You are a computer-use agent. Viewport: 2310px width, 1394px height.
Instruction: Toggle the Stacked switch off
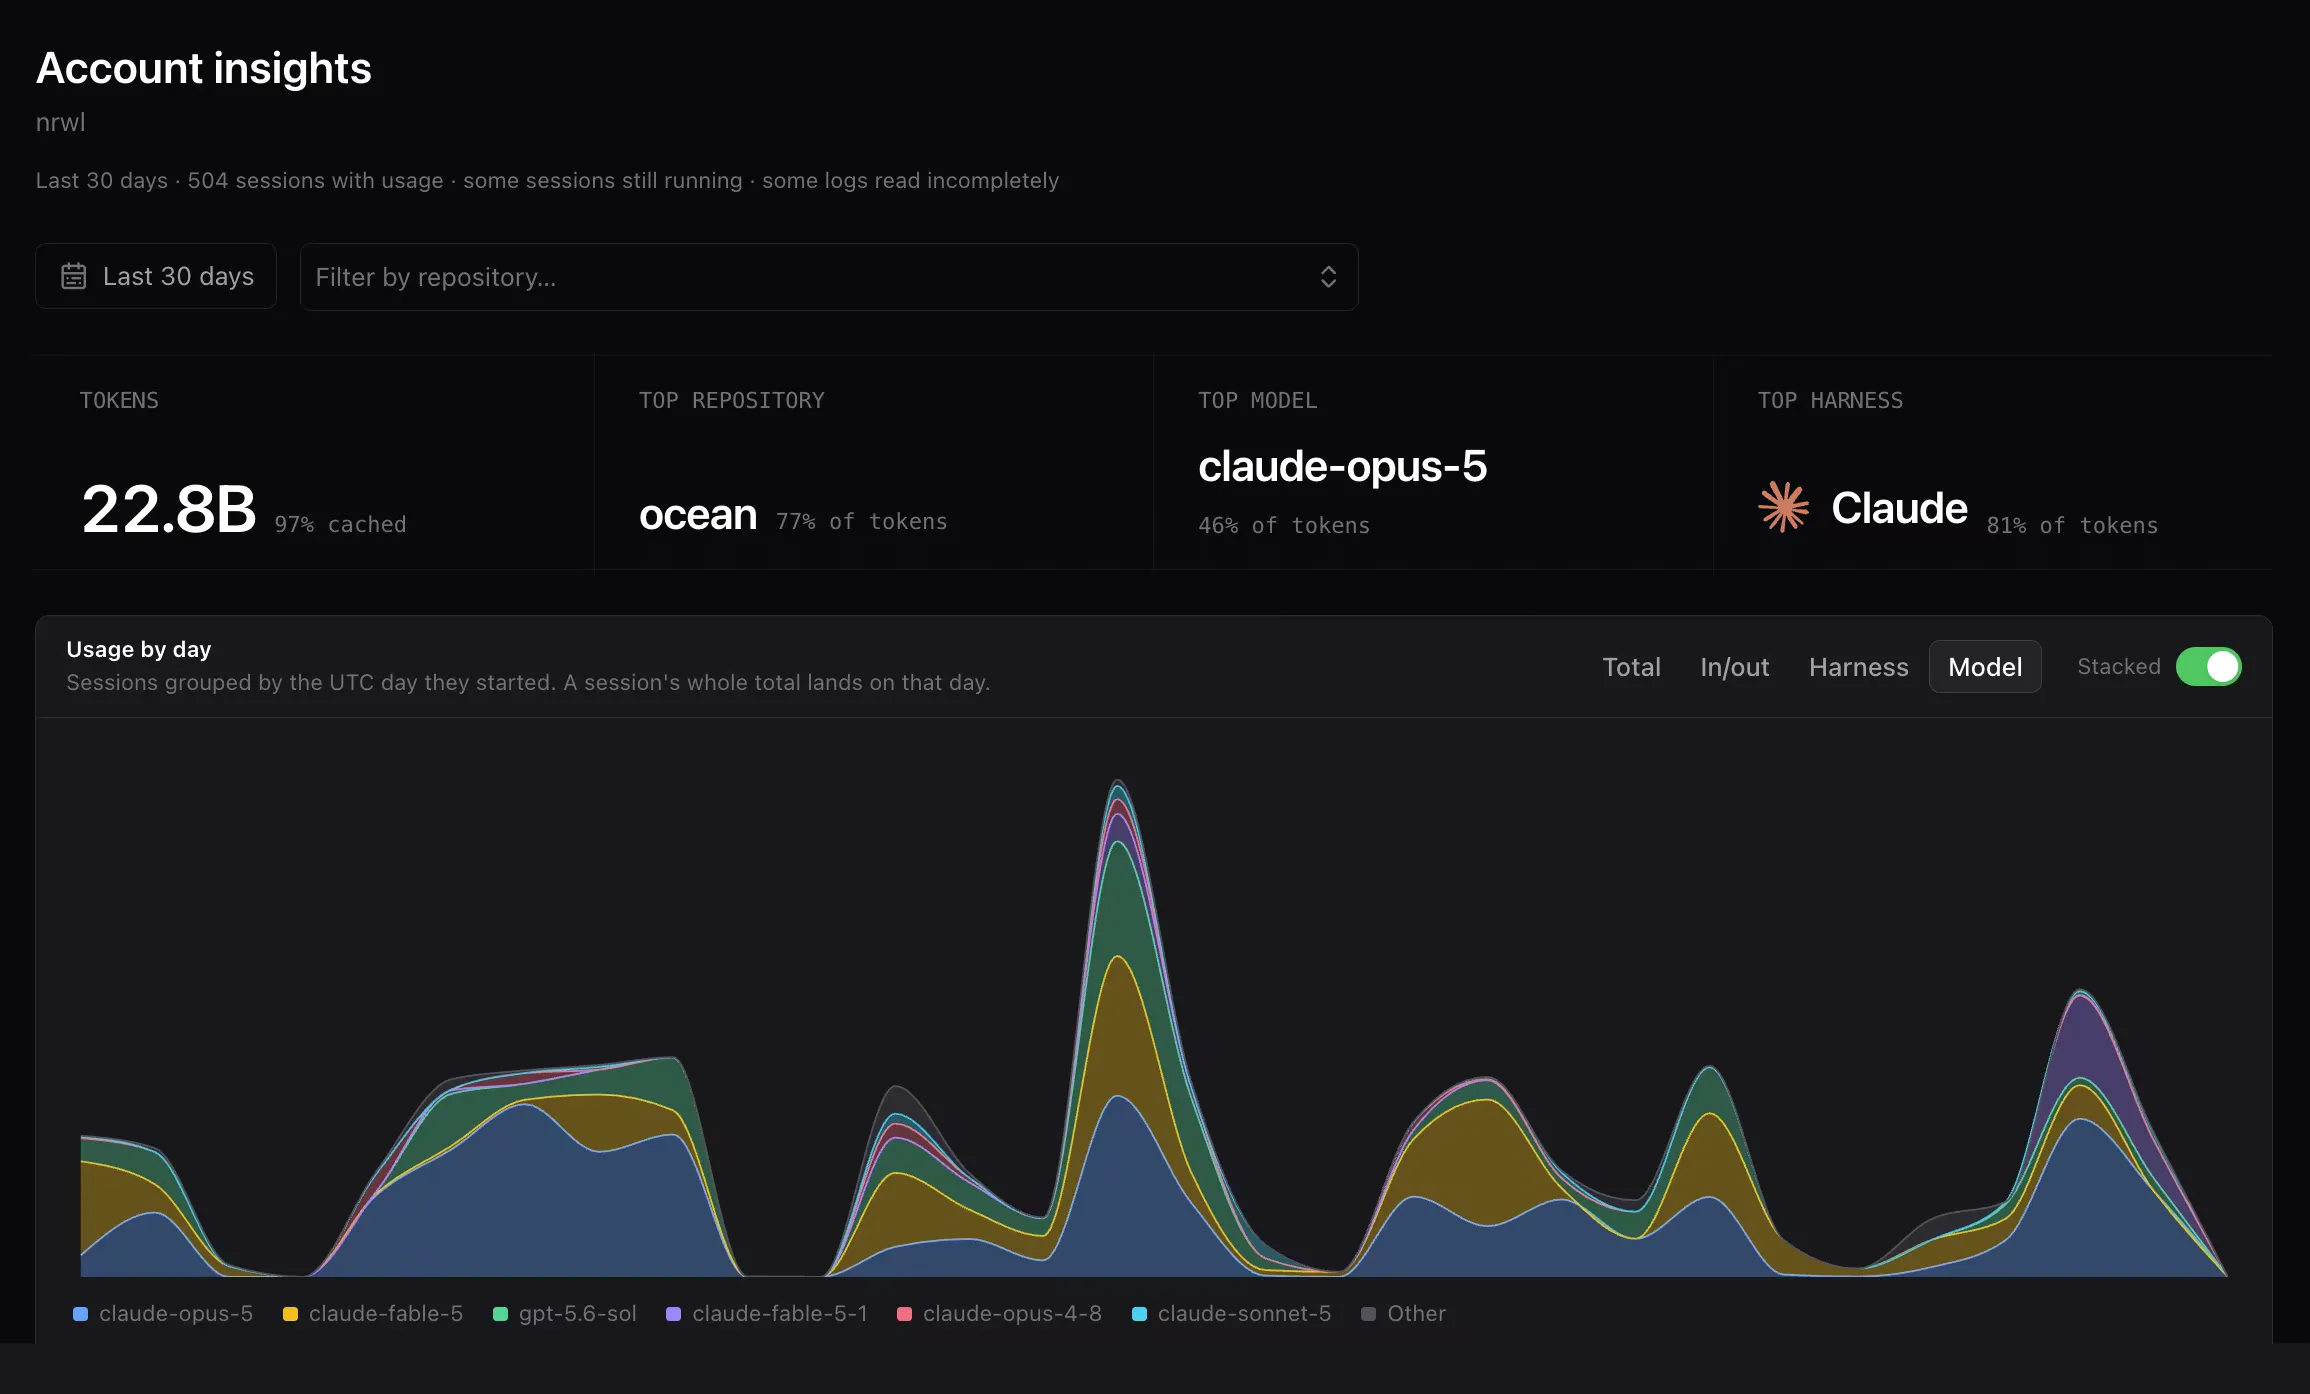[2208, 667]
